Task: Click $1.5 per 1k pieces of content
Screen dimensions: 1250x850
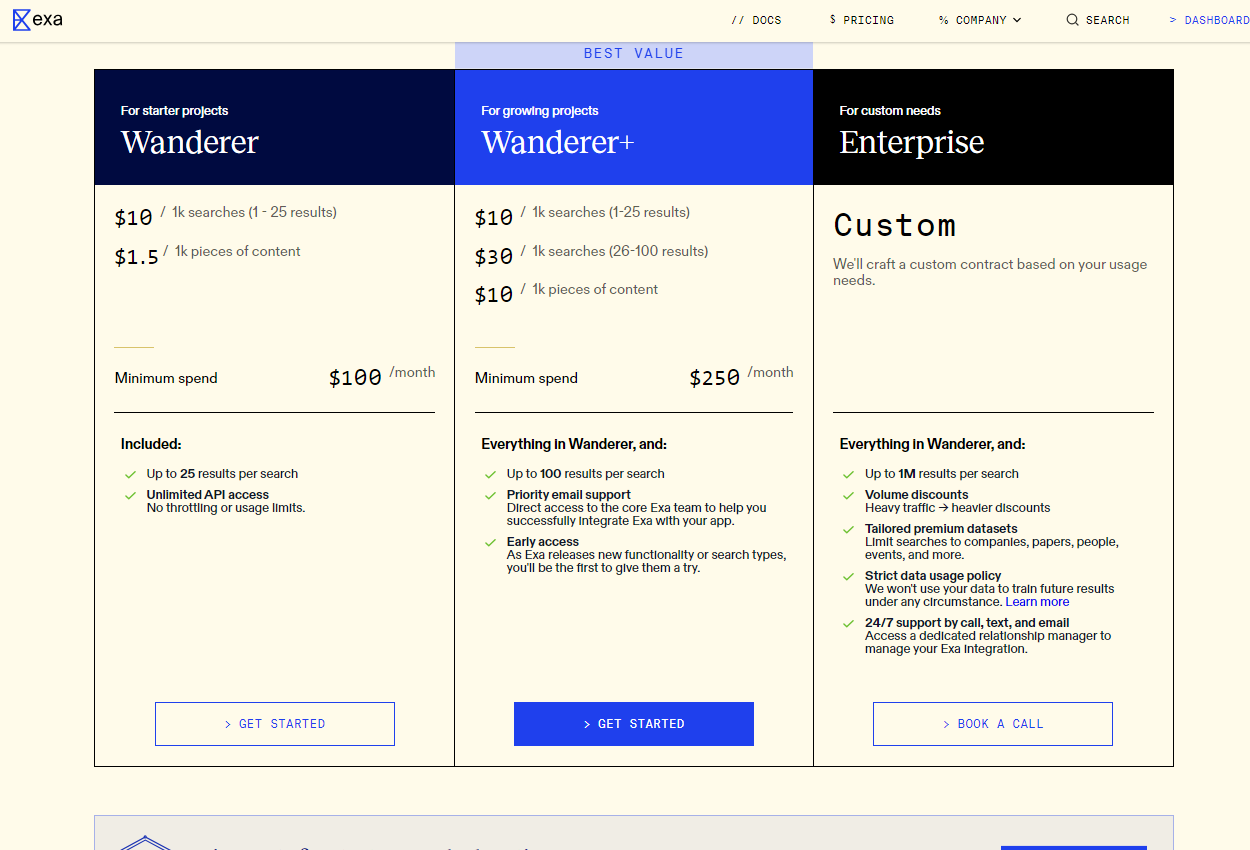Action: coord(207,255)
